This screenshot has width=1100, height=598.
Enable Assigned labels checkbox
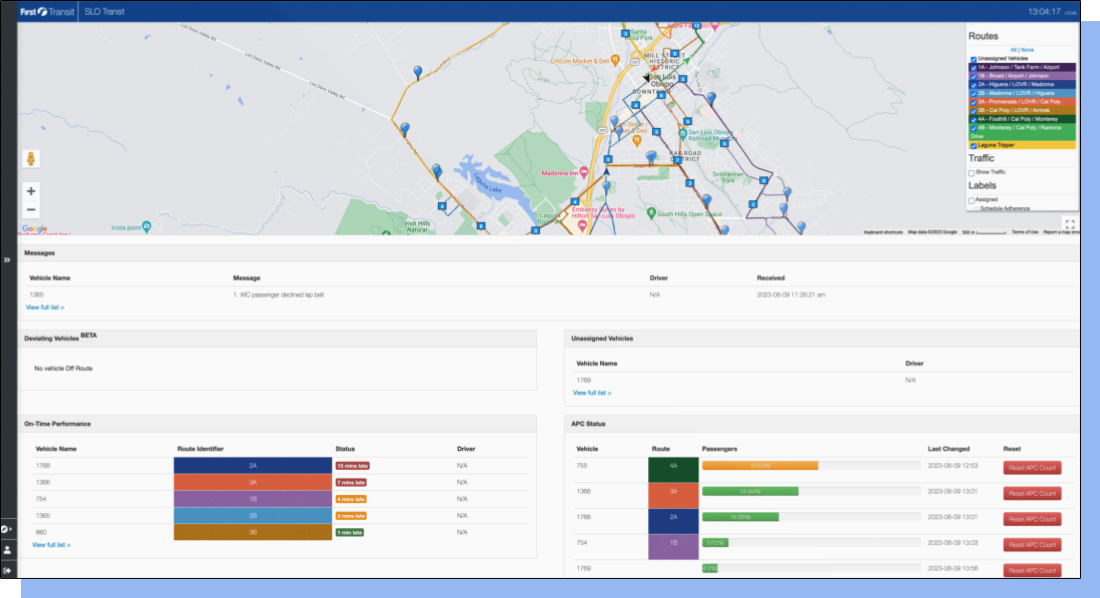[972, 200]
